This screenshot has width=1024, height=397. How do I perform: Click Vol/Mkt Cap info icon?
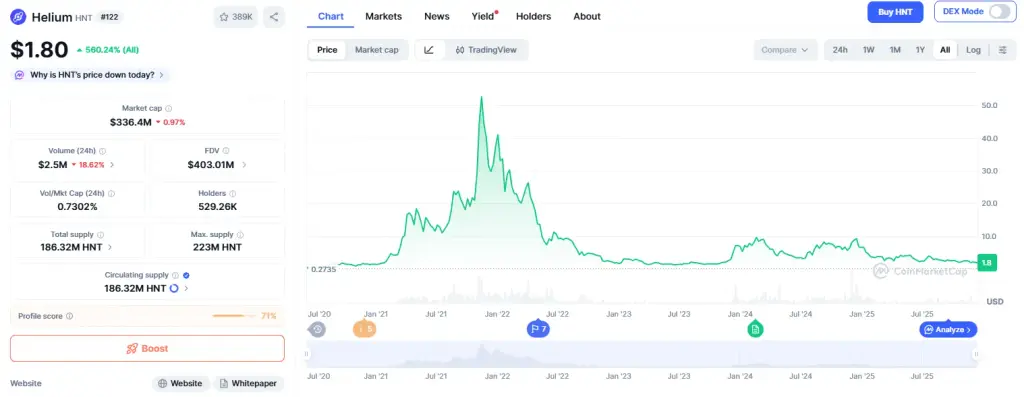coord(111,194)
